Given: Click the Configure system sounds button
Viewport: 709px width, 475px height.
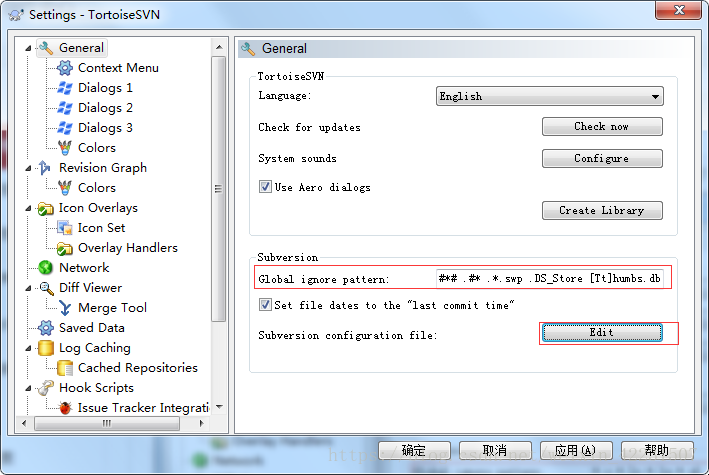Looking at the screenshot, I should tap(602, 158).
